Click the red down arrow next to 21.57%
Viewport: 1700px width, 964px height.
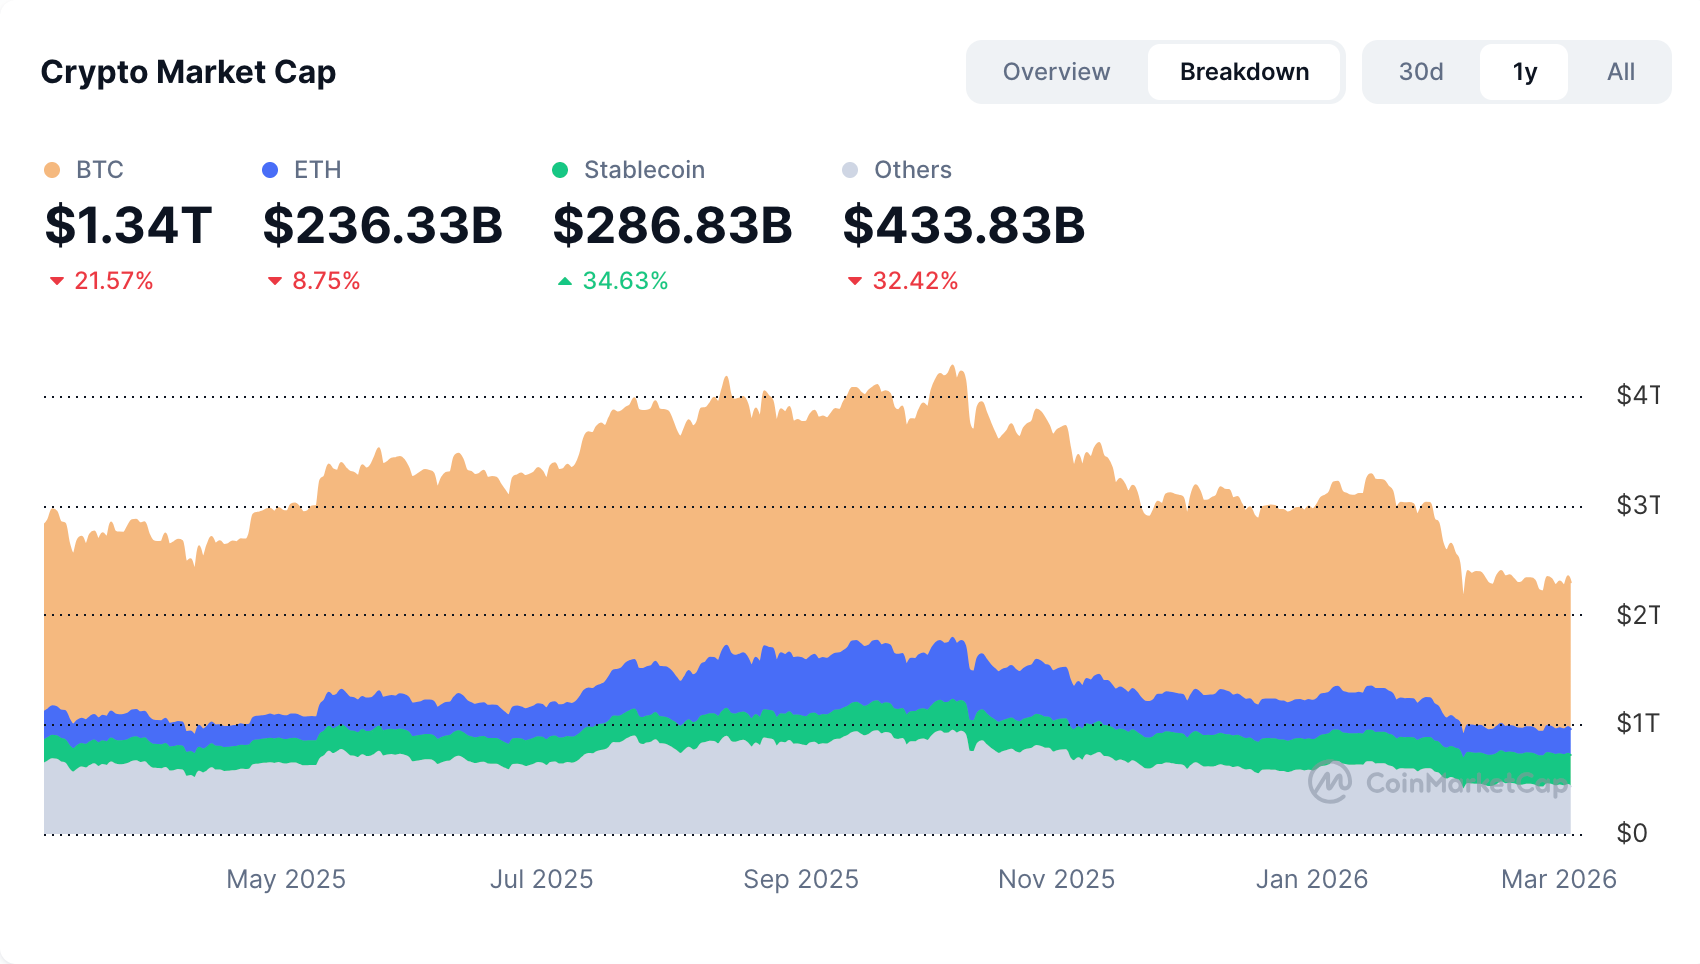57,281
